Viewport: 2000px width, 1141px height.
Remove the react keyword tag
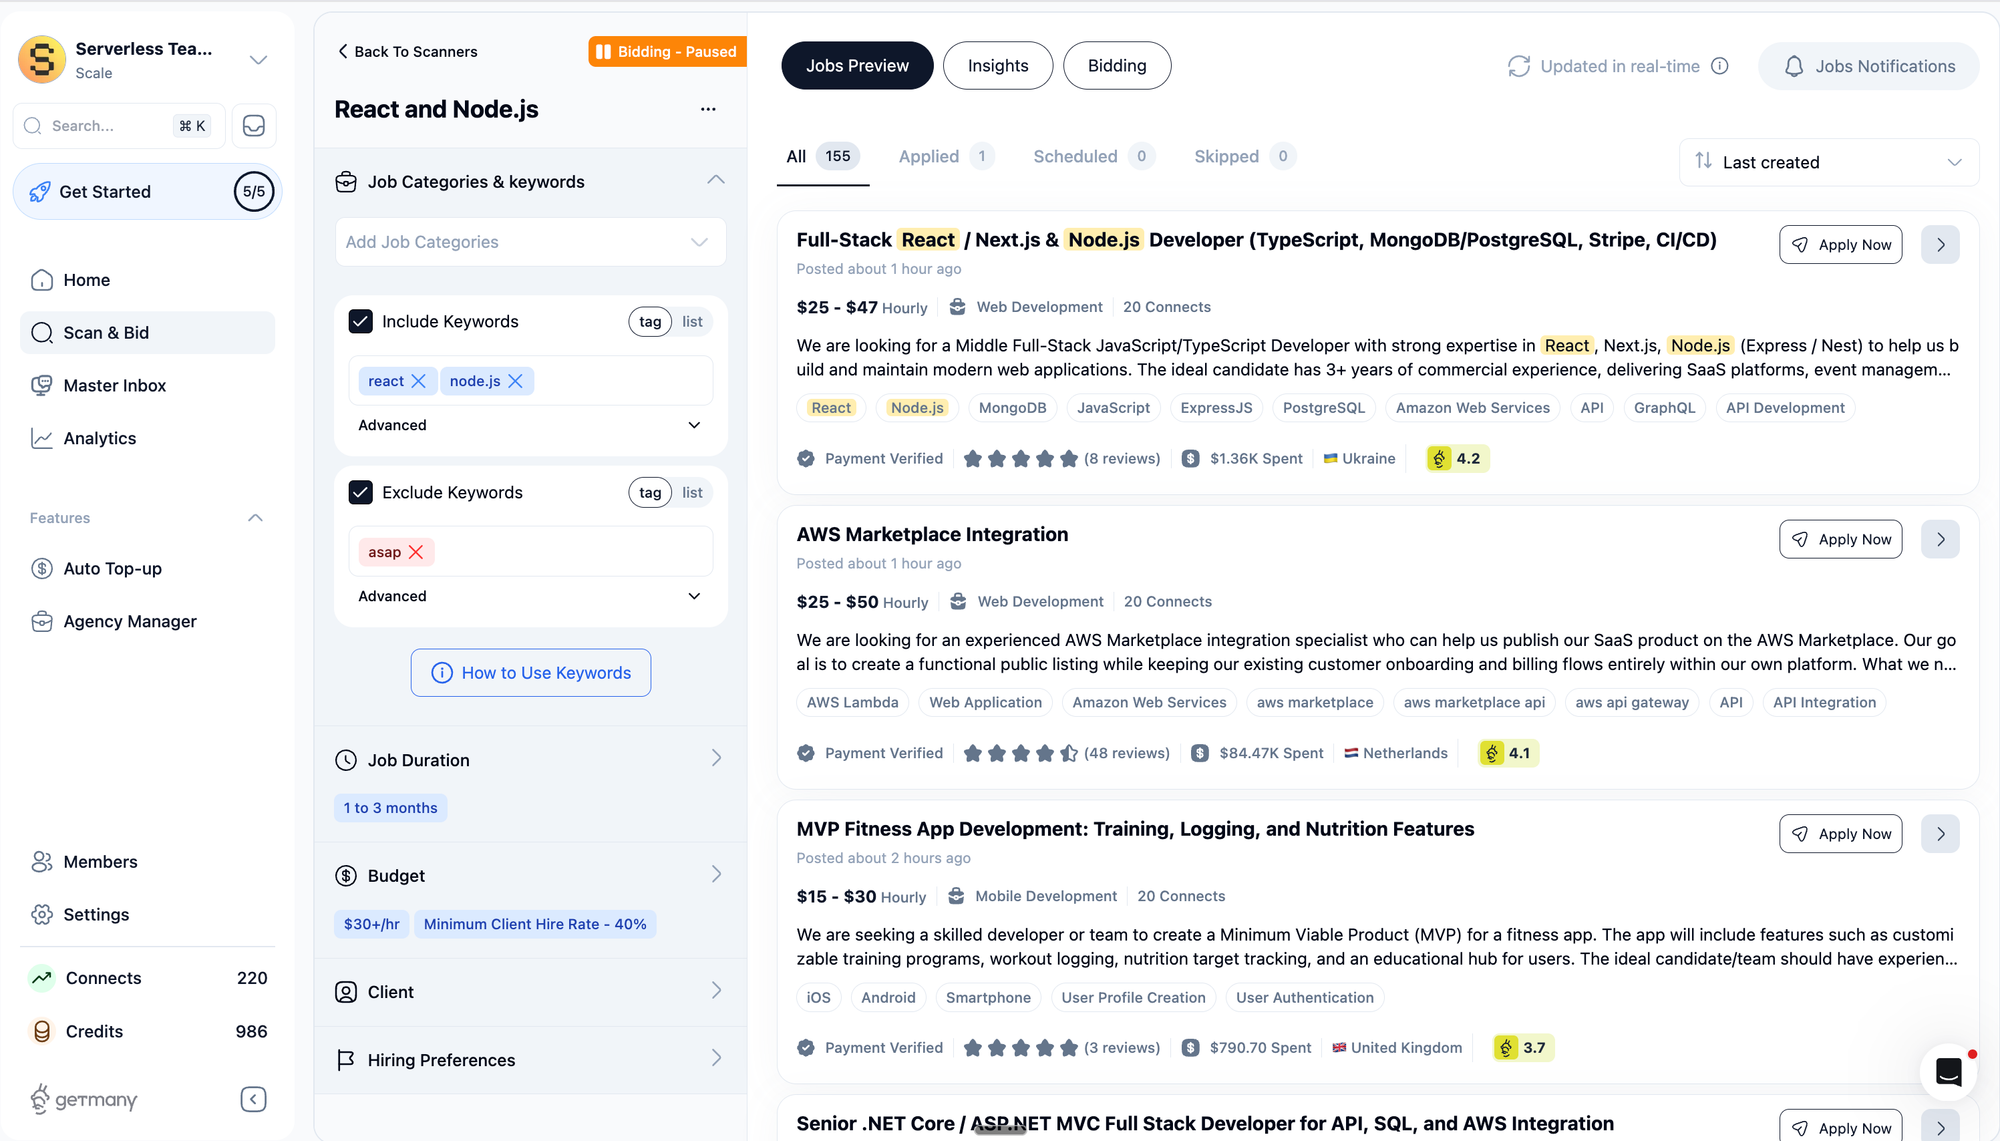pyautogui.click(x=419, y=381)
